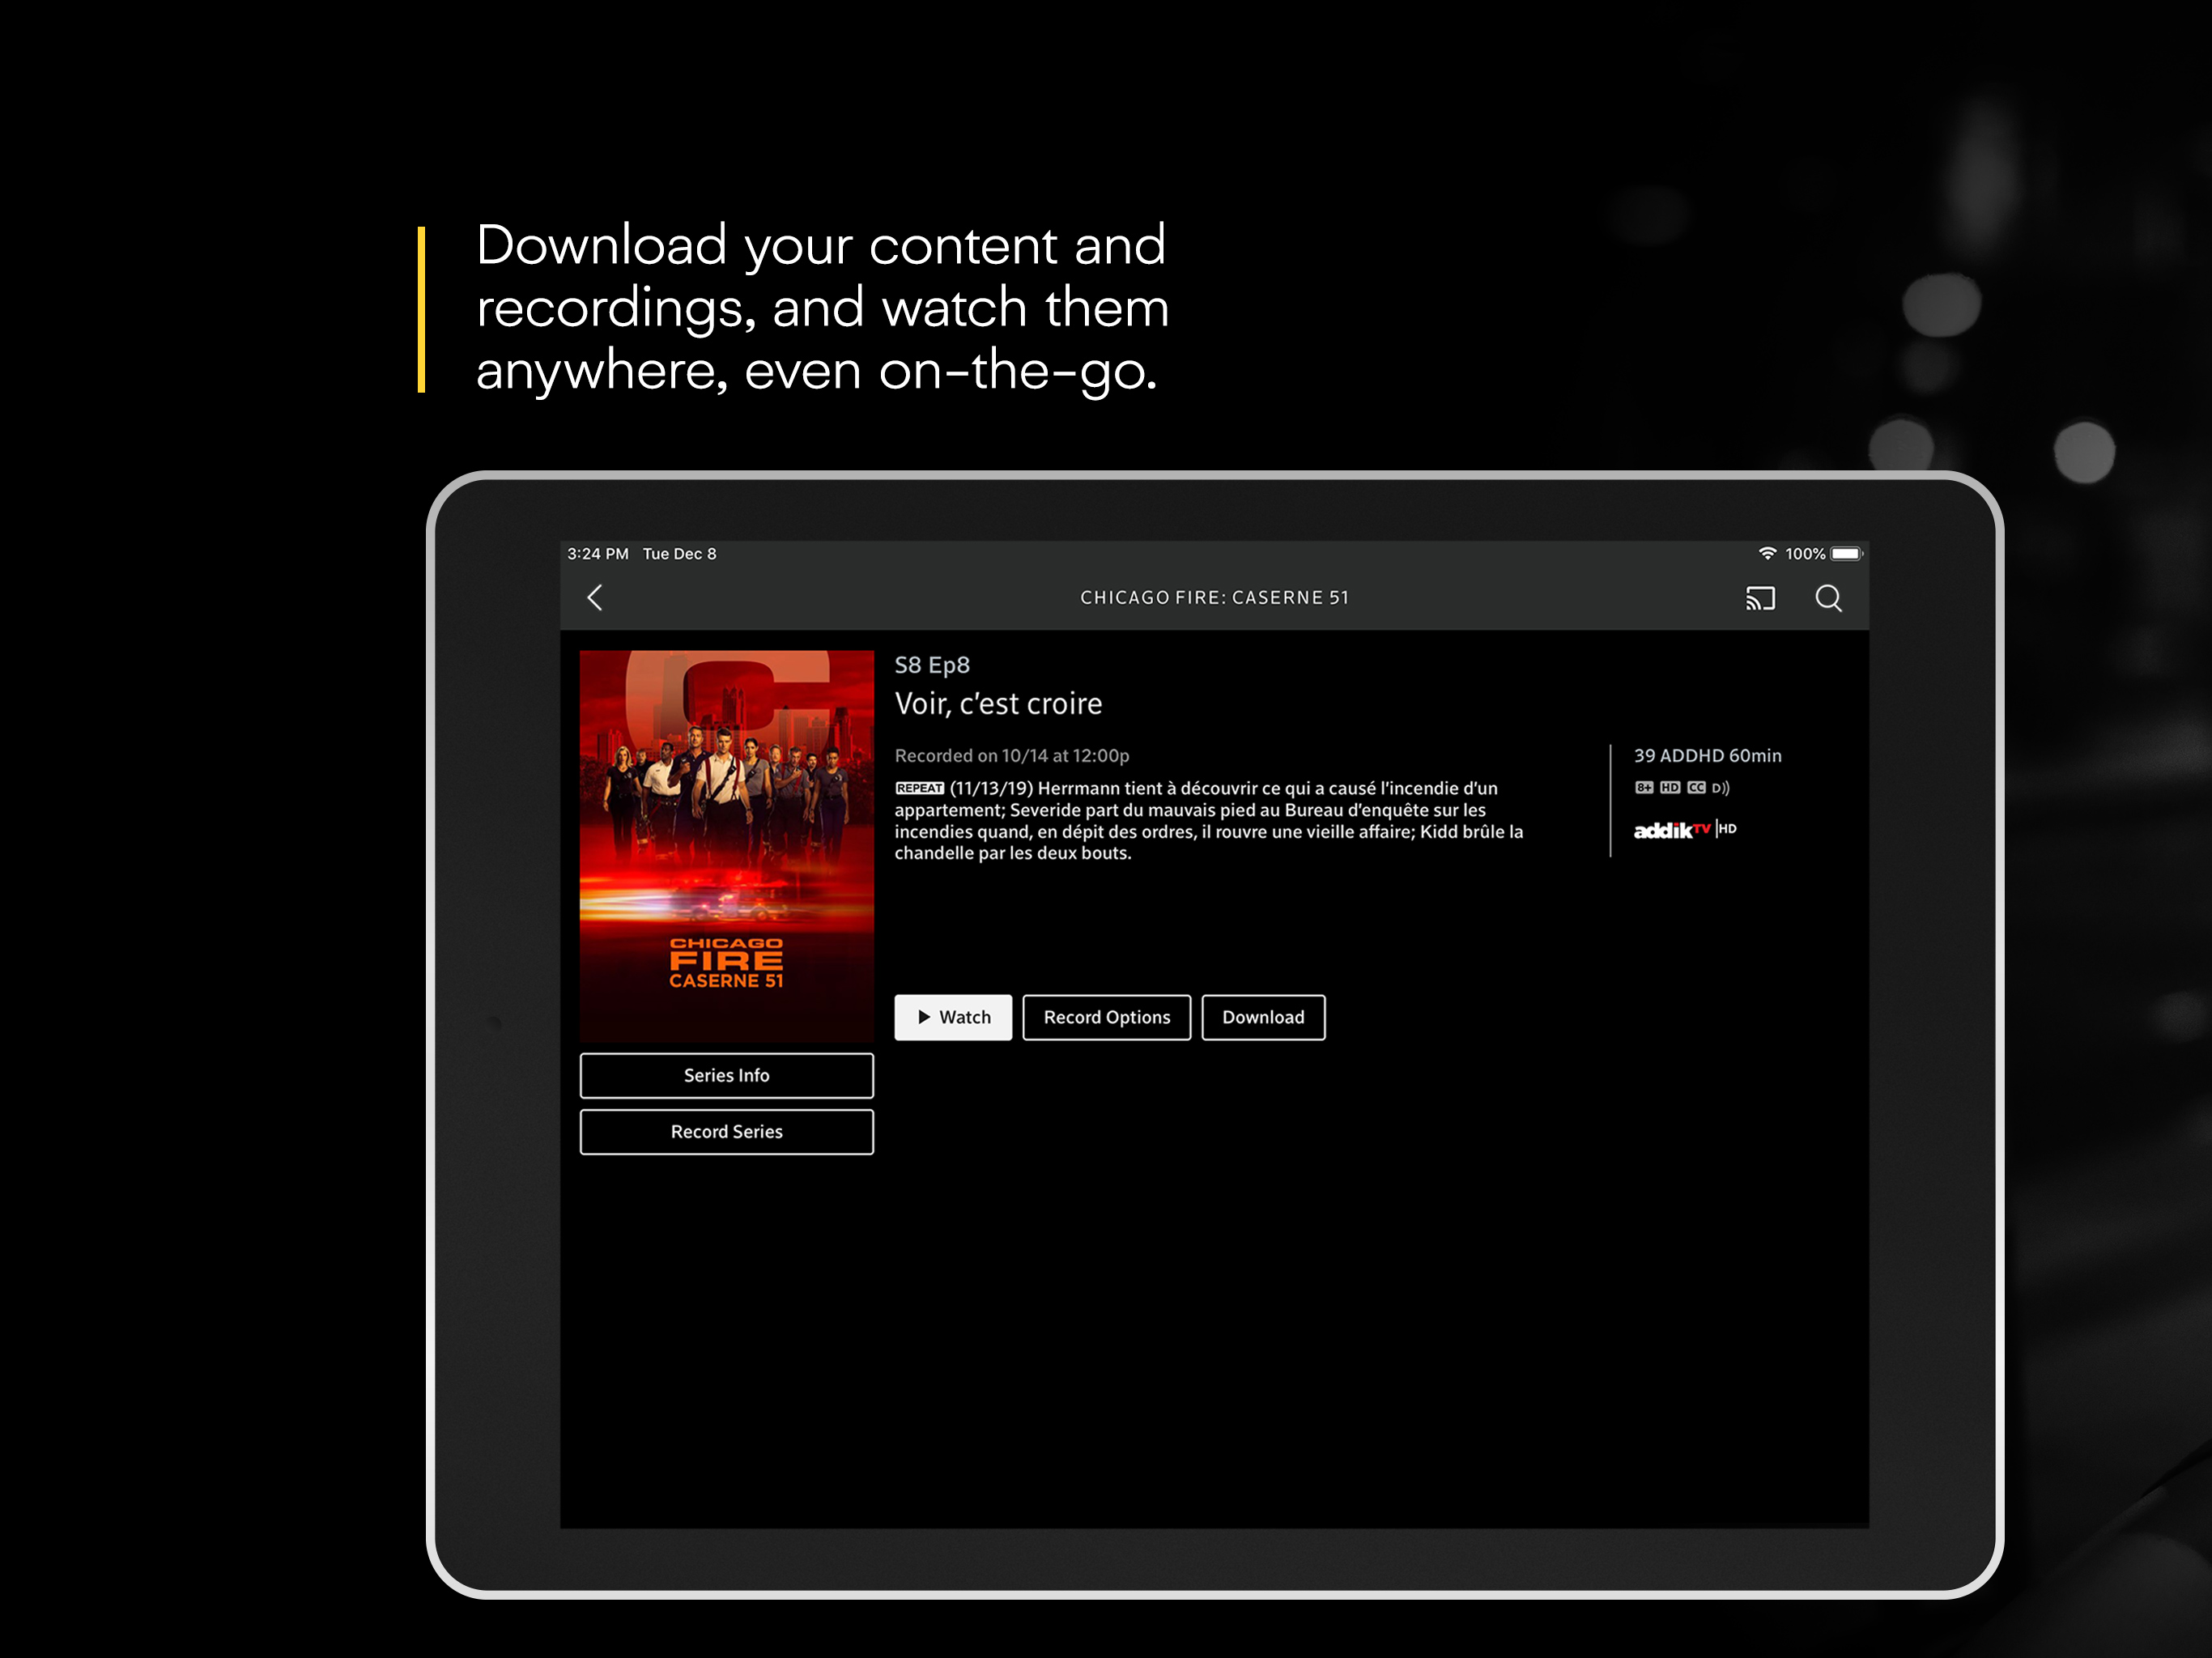The height and width of the screenshot is (1658, 2212).
Task: Click the battery indicator icon
Action: pos(1846,553)
